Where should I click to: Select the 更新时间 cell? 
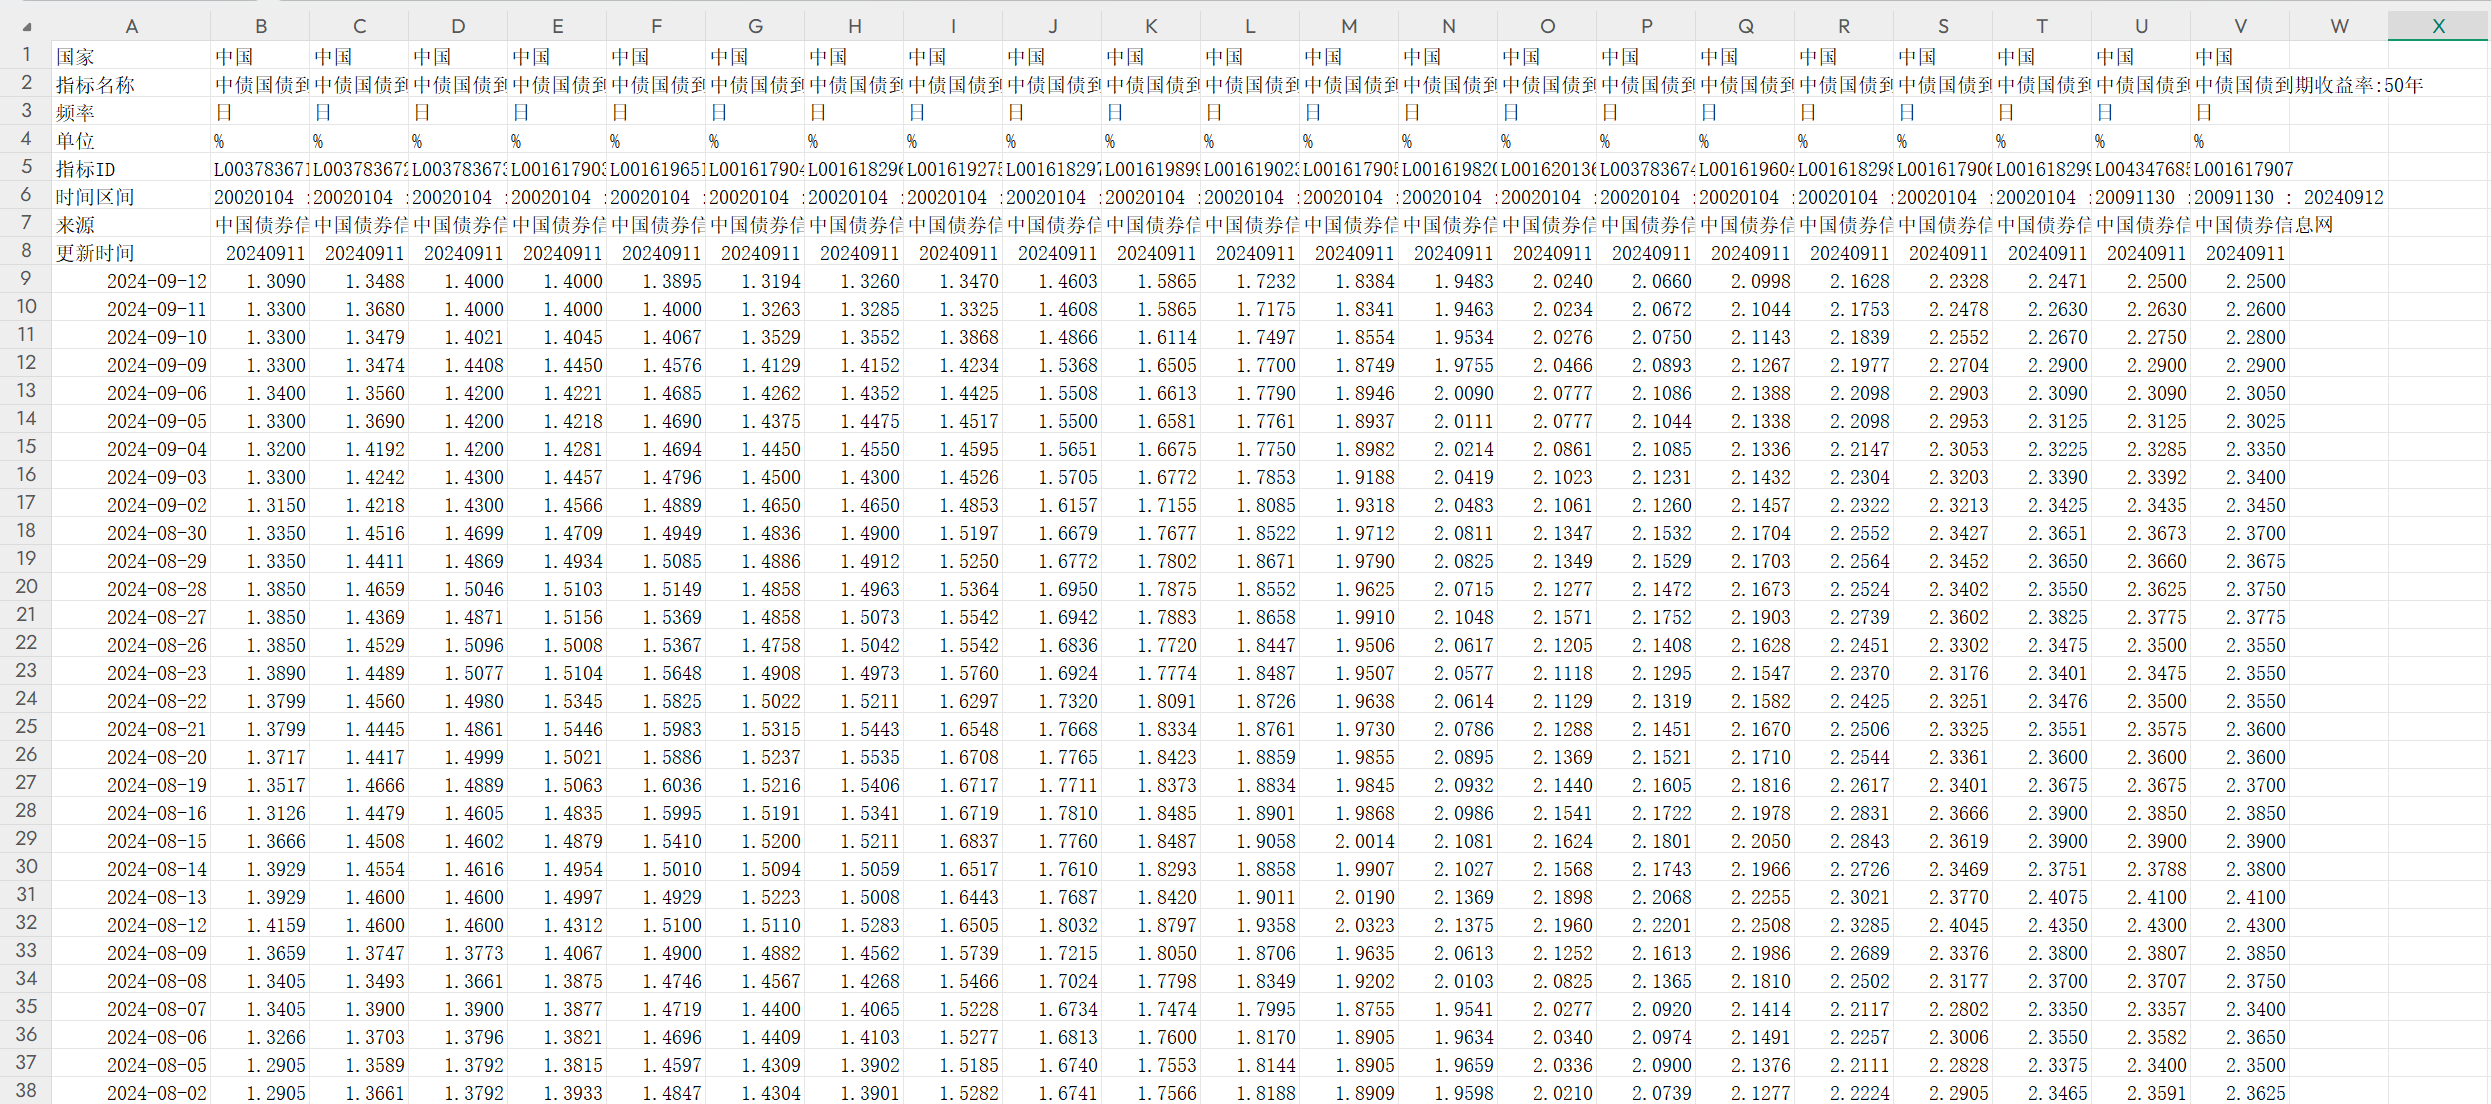(130, 253)
